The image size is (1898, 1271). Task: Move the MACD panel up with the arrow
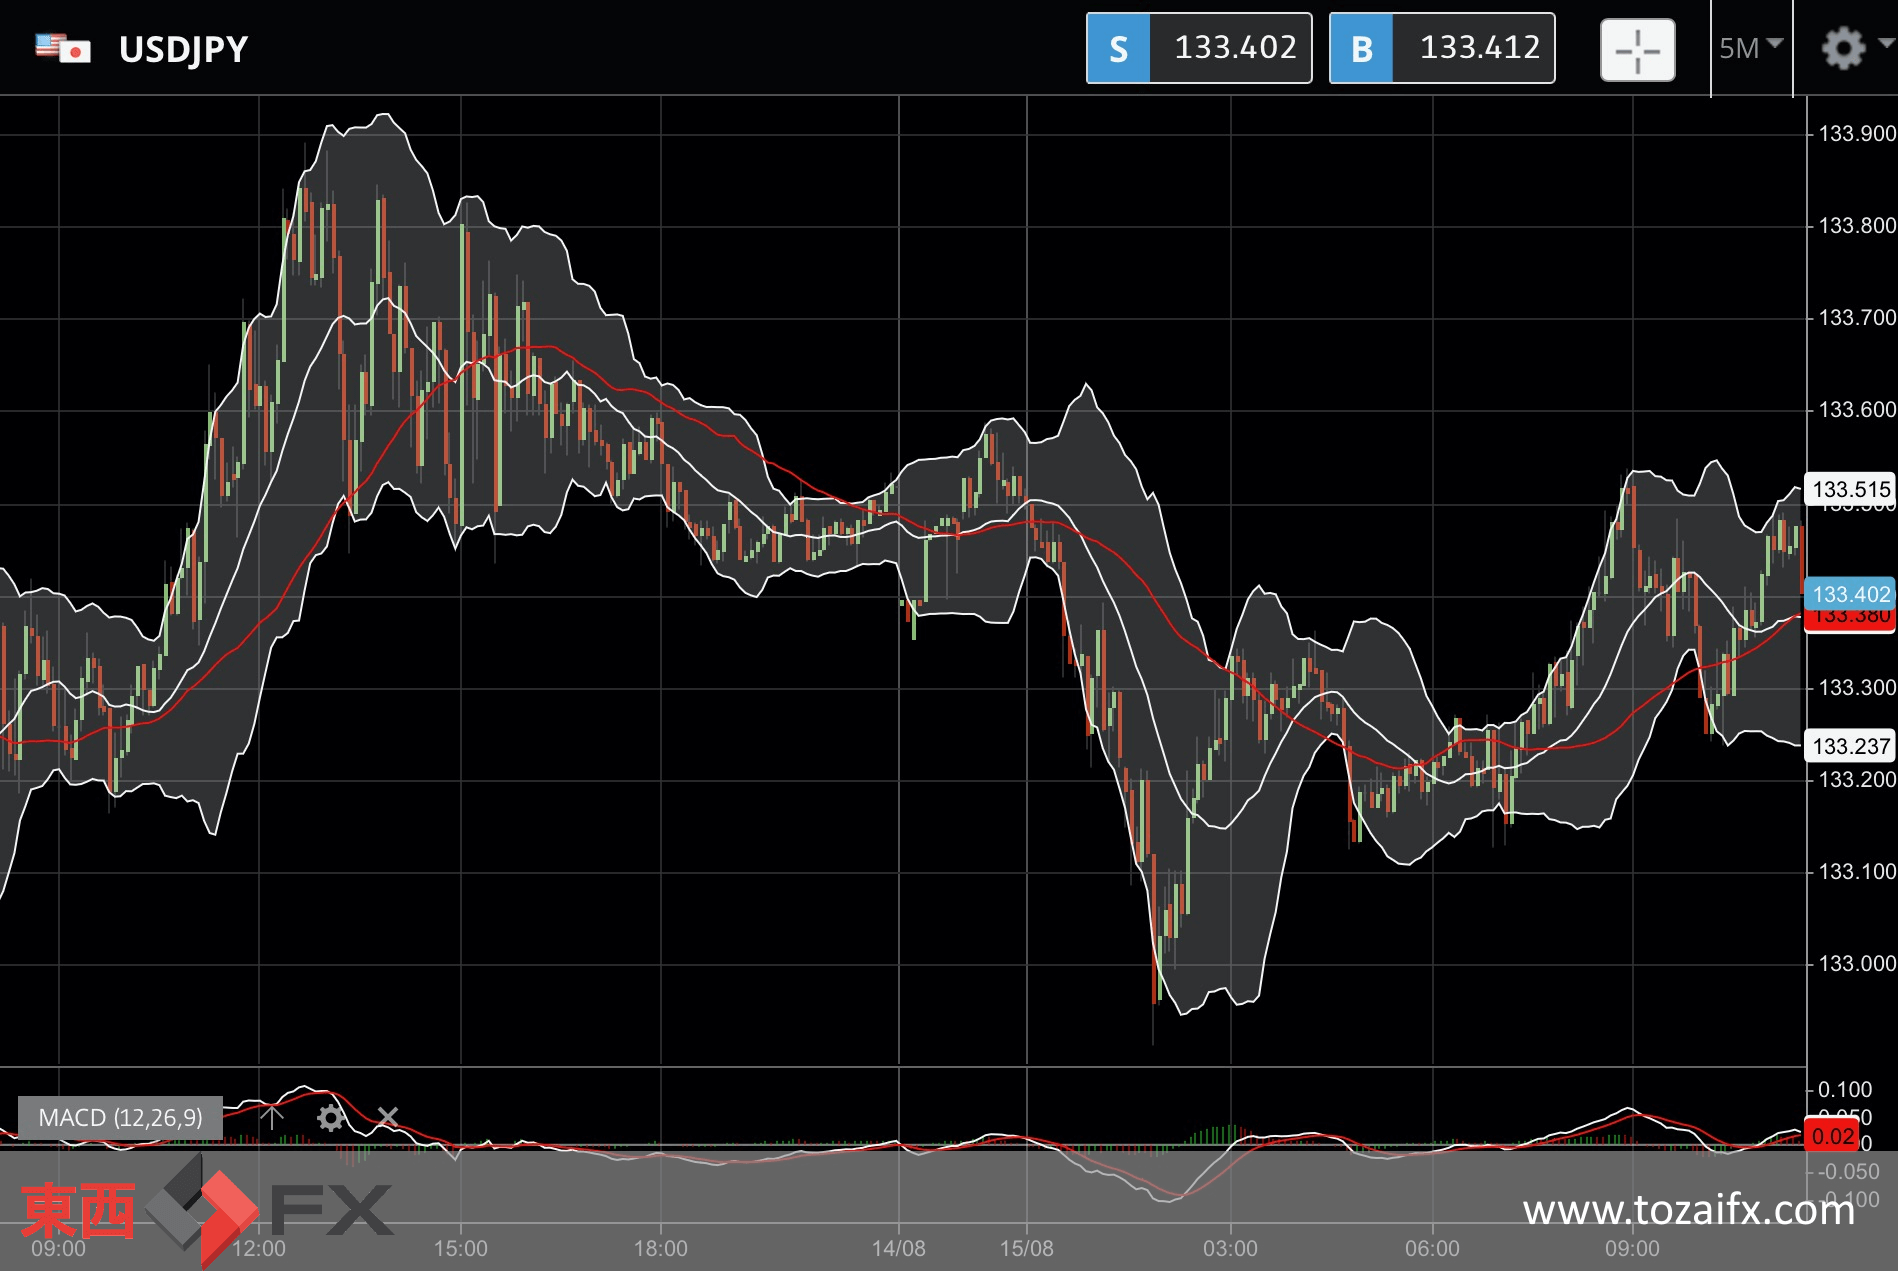point(272,1117)
